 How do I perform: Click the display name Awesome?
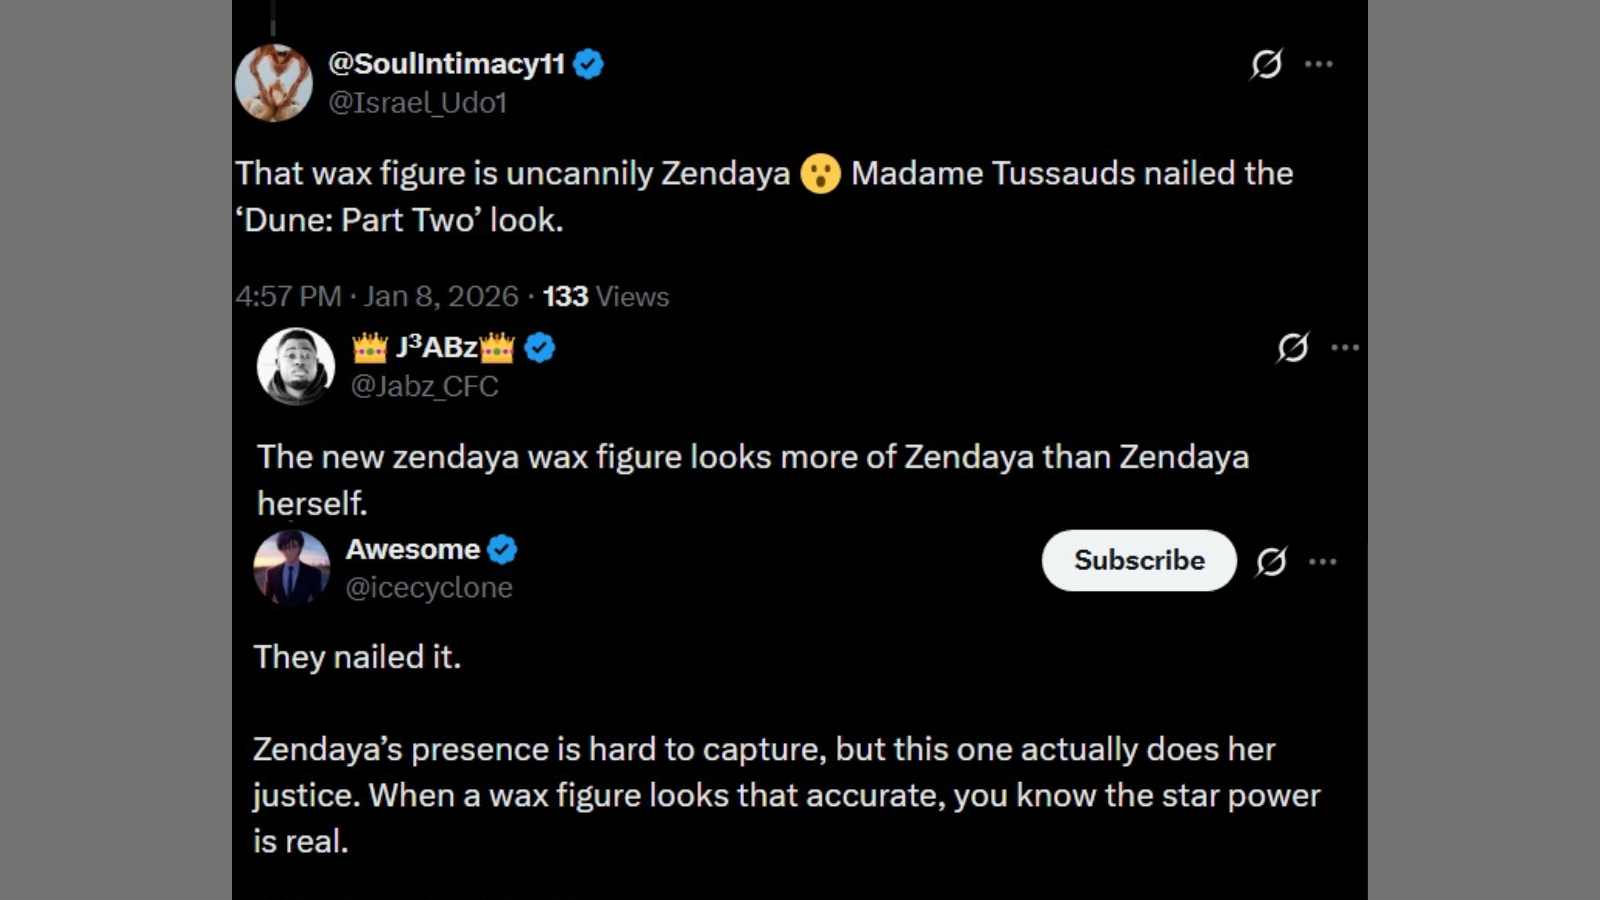(x=411, y=549)
